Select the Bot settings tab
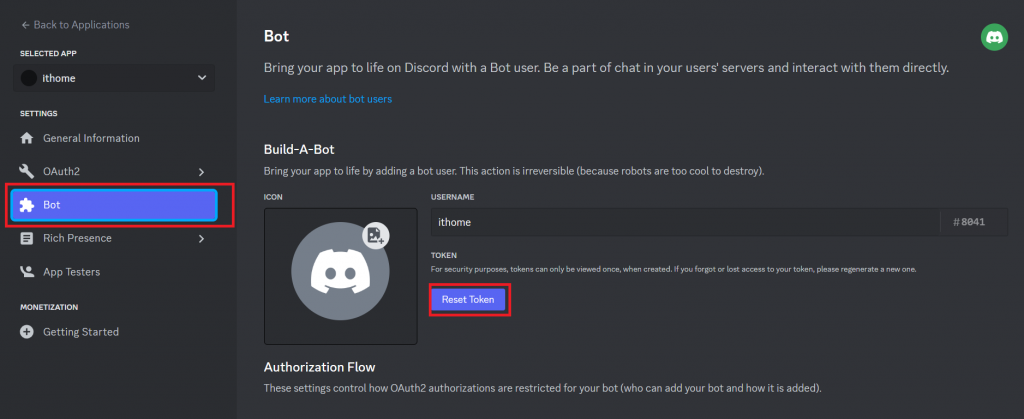This screenshot has width=1024, height=419. pos(114,205)
